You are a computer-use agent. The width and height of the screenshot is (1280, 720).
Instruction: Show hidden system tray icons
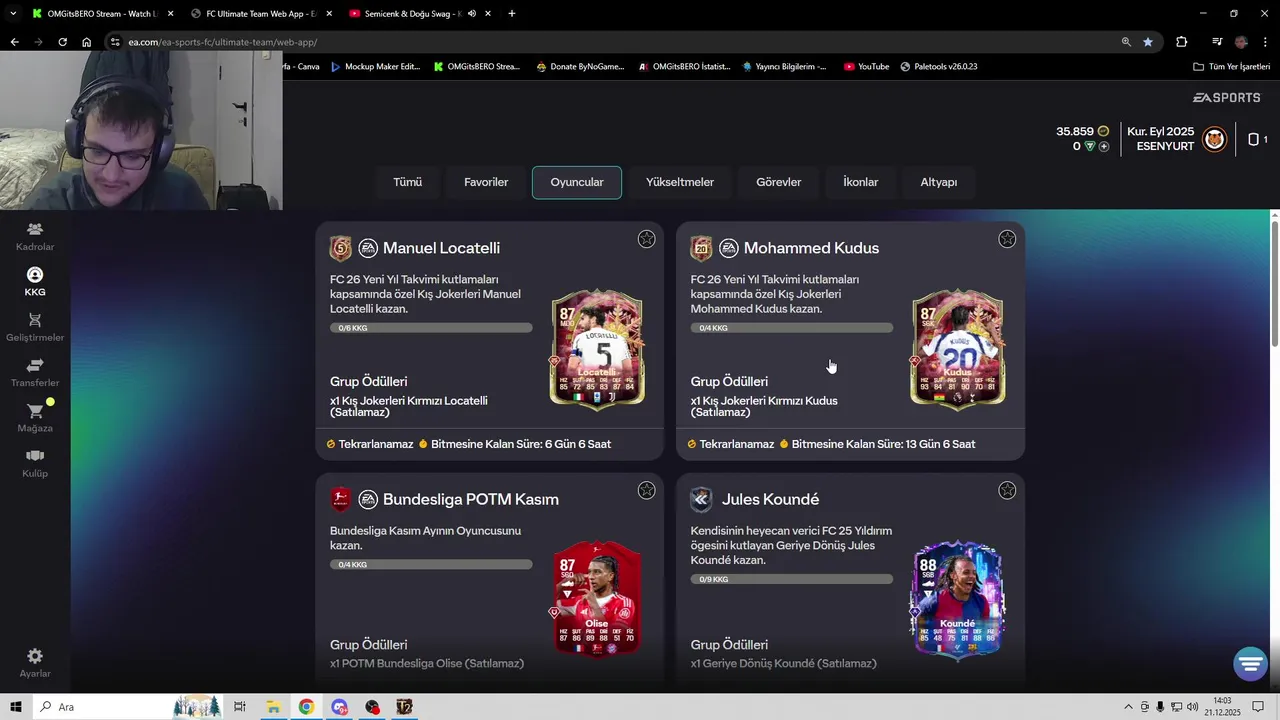tap(1128, 707)
